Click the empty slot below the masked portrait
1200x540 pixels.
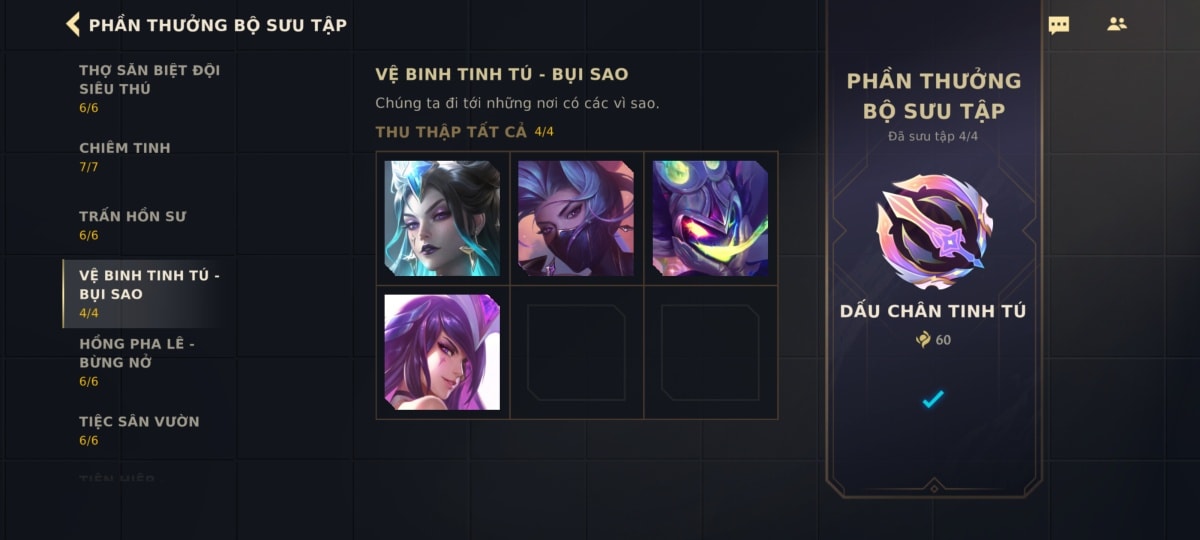pyautogui.click(x=576, y=352)
